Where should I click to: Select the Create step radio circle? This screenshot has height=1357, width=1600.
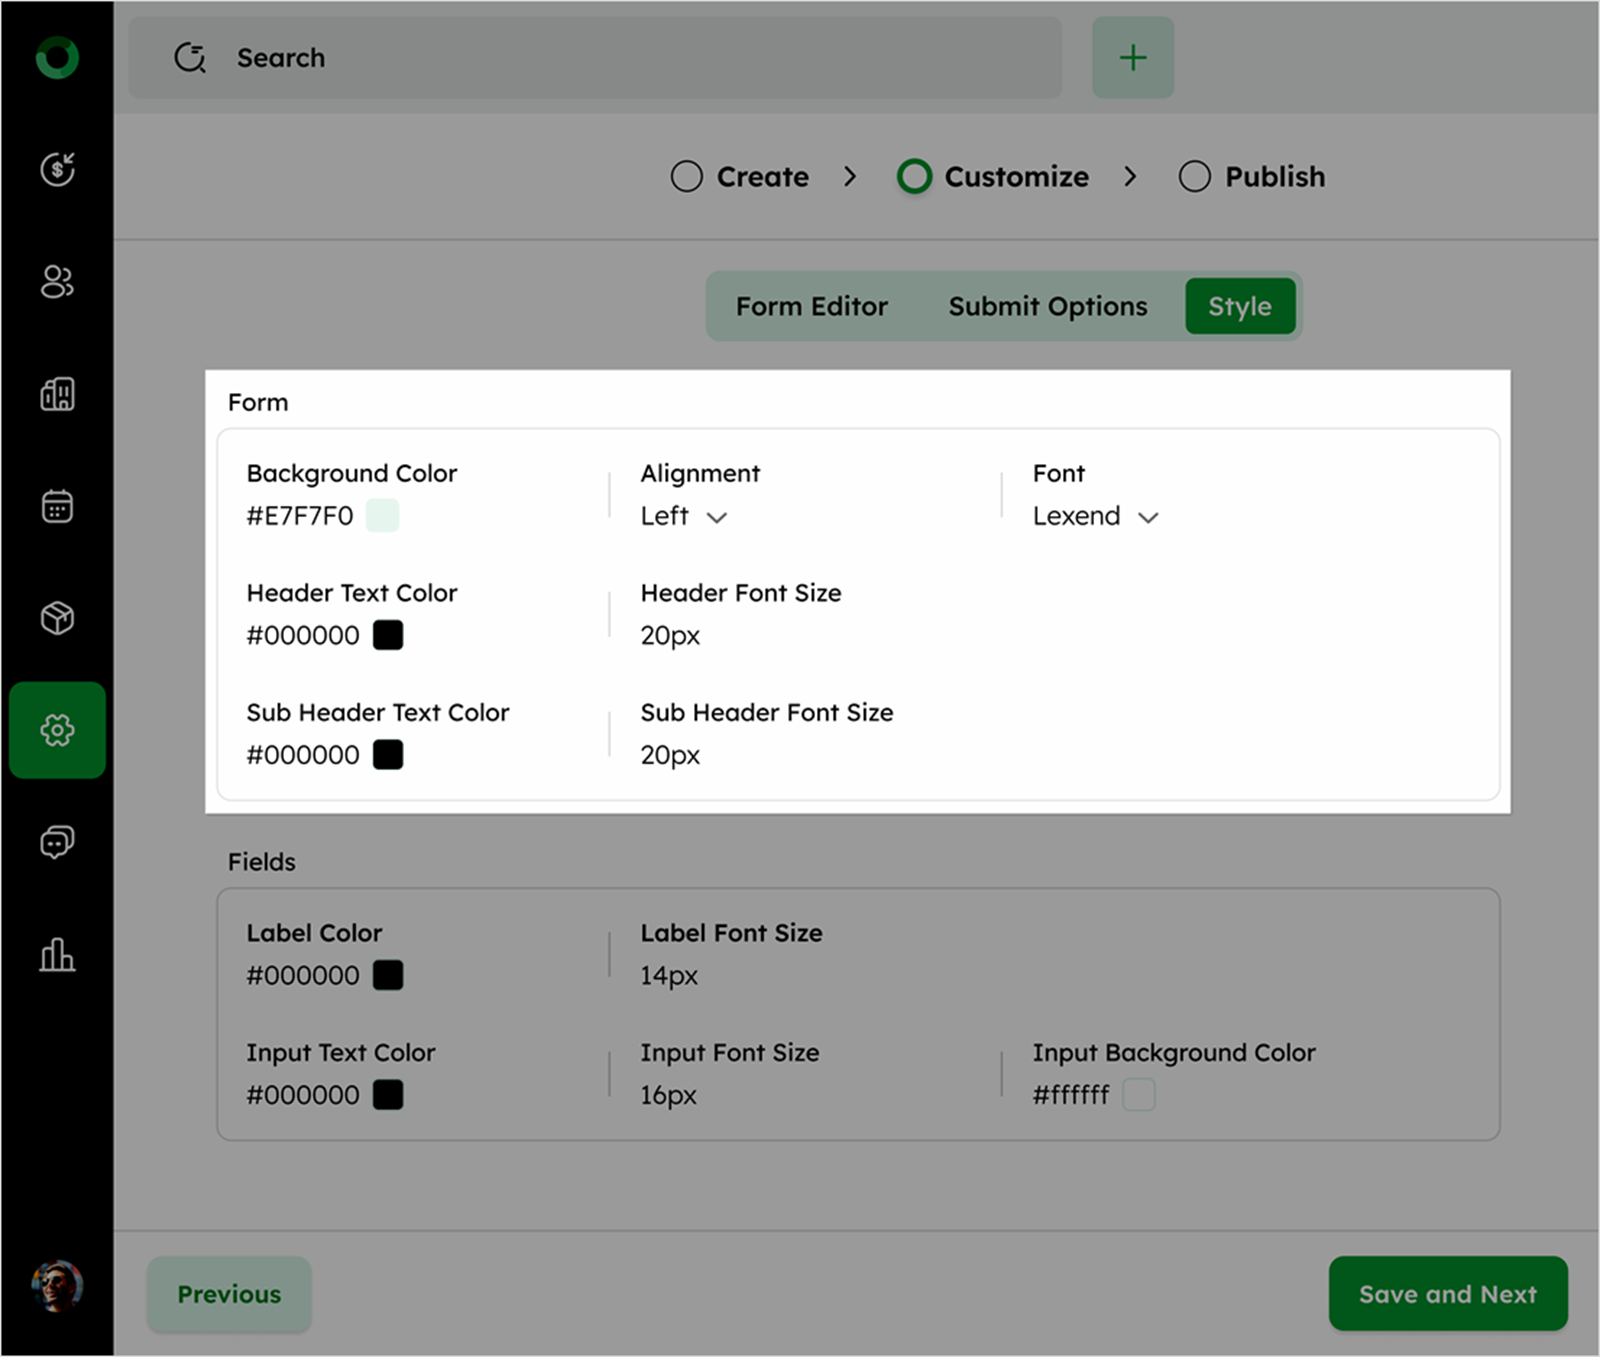[x=686, y=177]
